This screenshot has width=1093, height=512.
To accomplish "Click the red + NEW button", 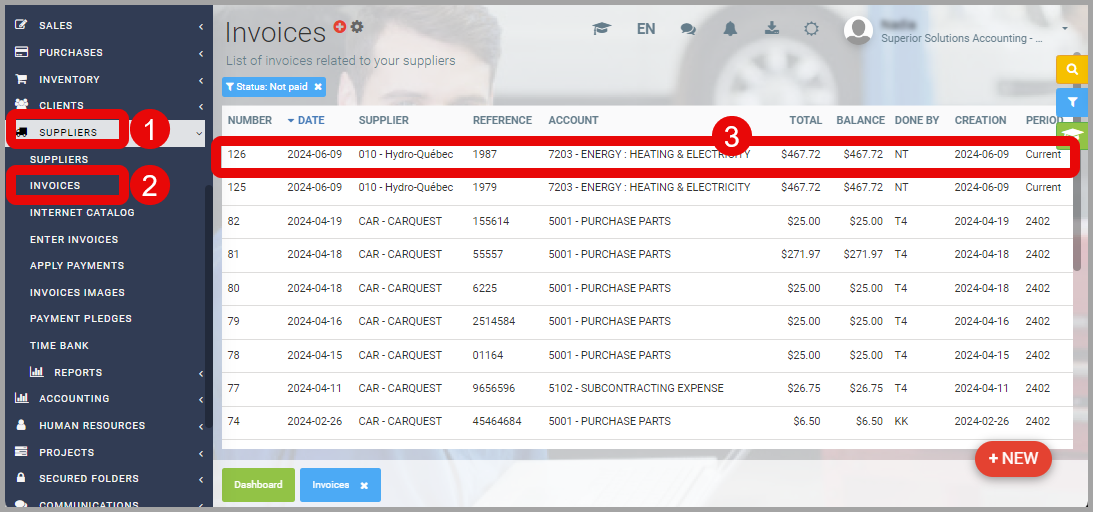I will [x=1013, y=458].
